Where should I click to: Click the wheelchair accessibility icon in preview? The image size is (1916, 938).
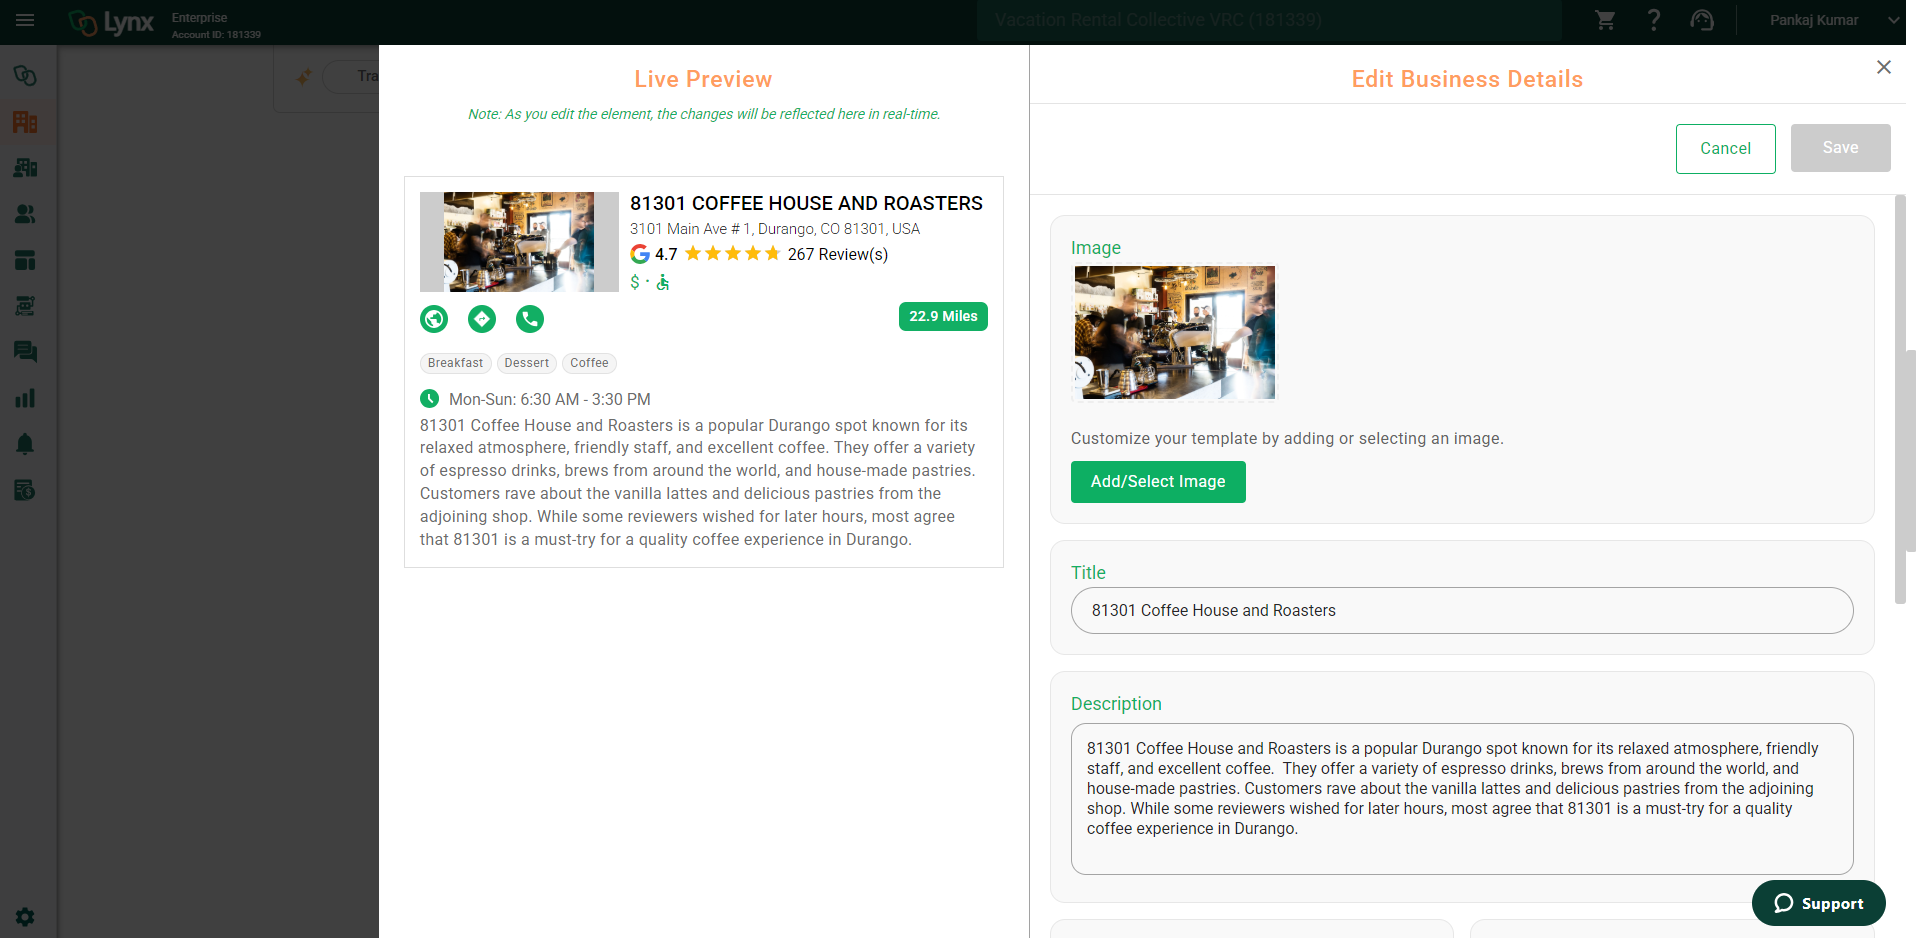click(x=663, y=283)
